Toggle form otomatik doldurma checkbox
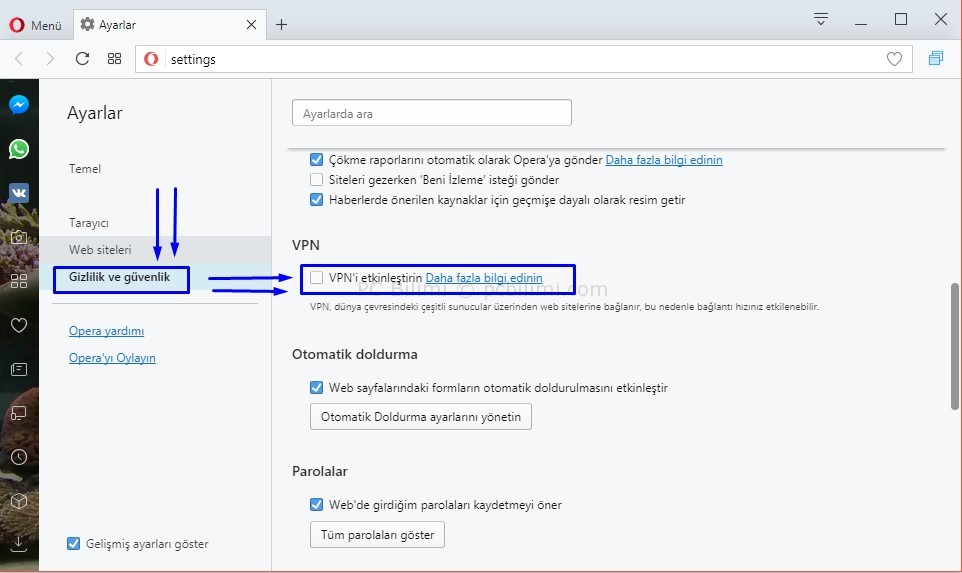This screenshot has width=962, height=573. pyautogui.click(x=317, y=387)
